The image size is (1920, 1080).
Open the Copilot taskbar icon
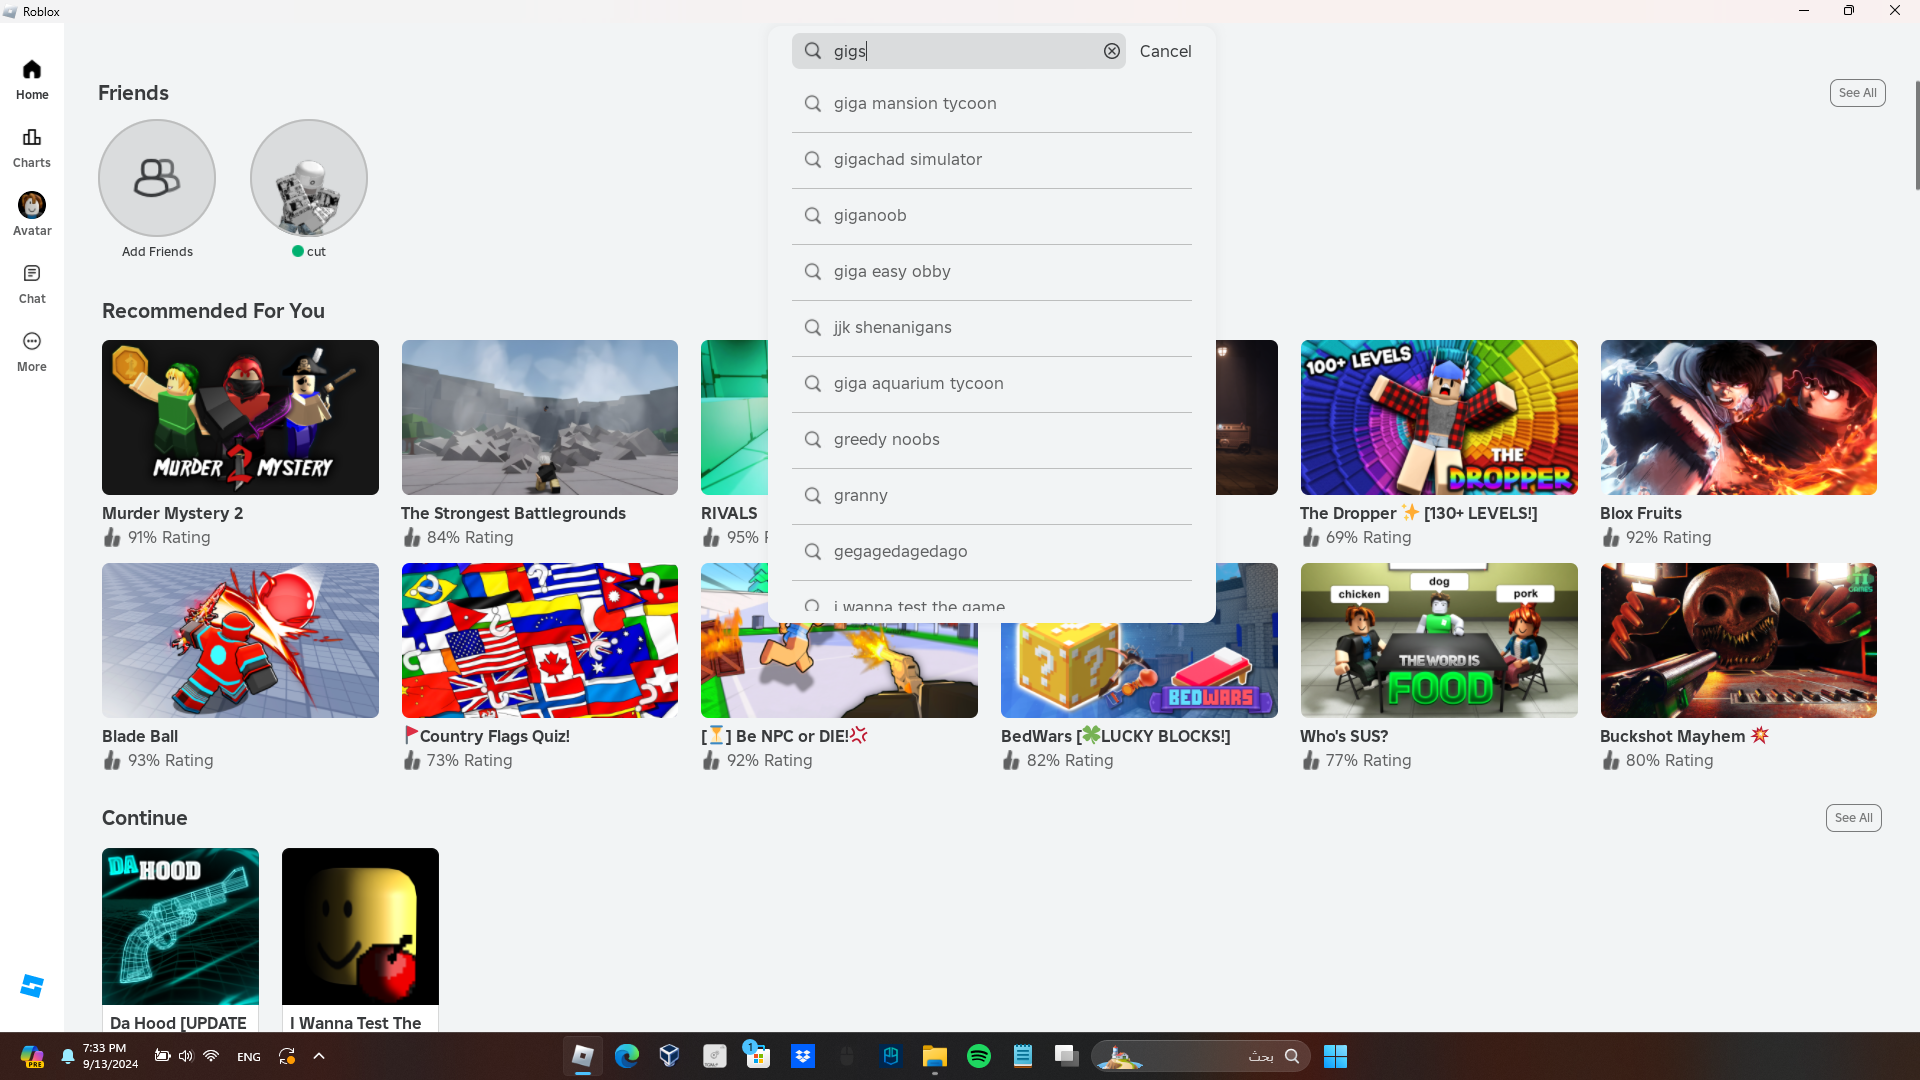coord(31,1056)
